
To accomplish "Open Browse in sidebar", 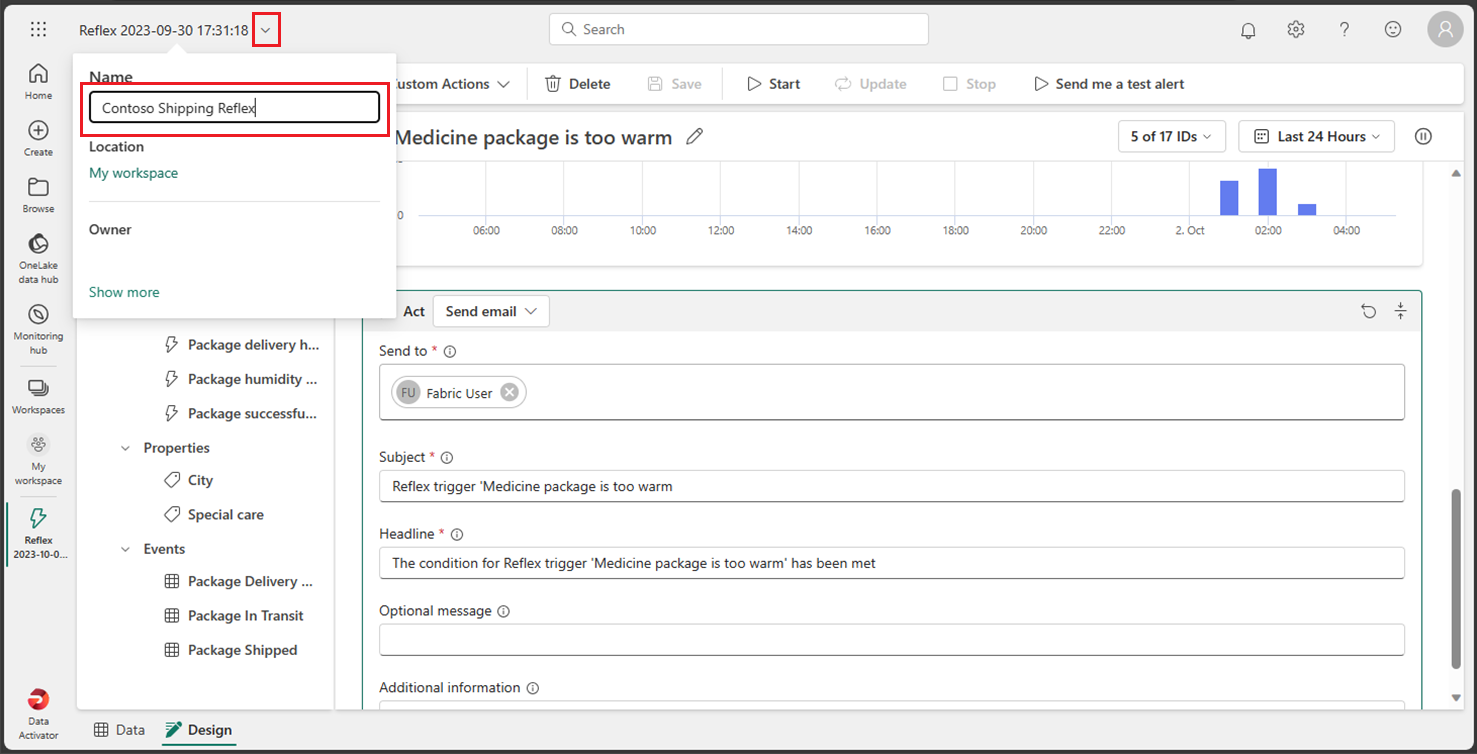I will (38, 195).
